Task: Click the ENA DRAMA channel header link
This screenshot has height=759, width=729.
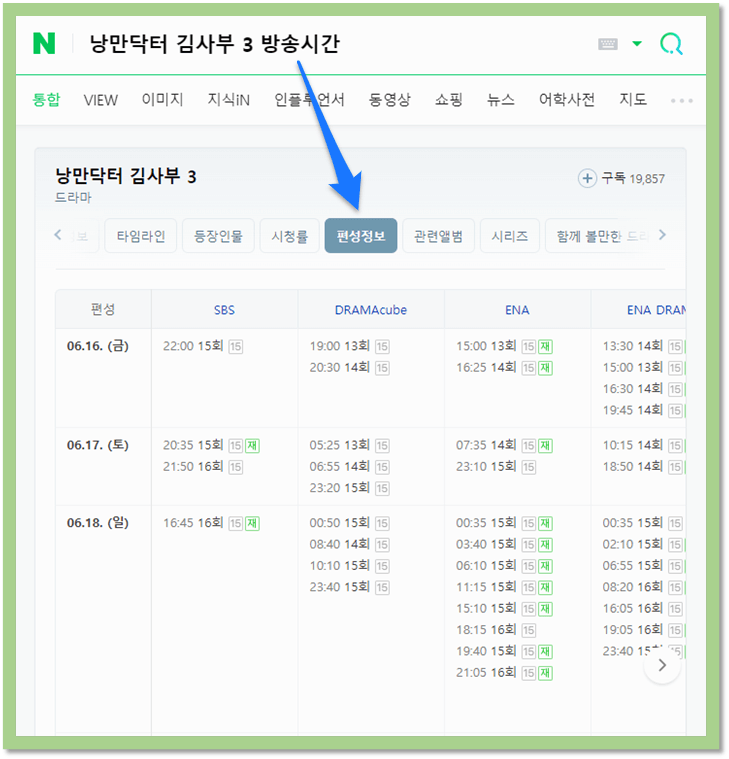Action: tap(656, 310)
